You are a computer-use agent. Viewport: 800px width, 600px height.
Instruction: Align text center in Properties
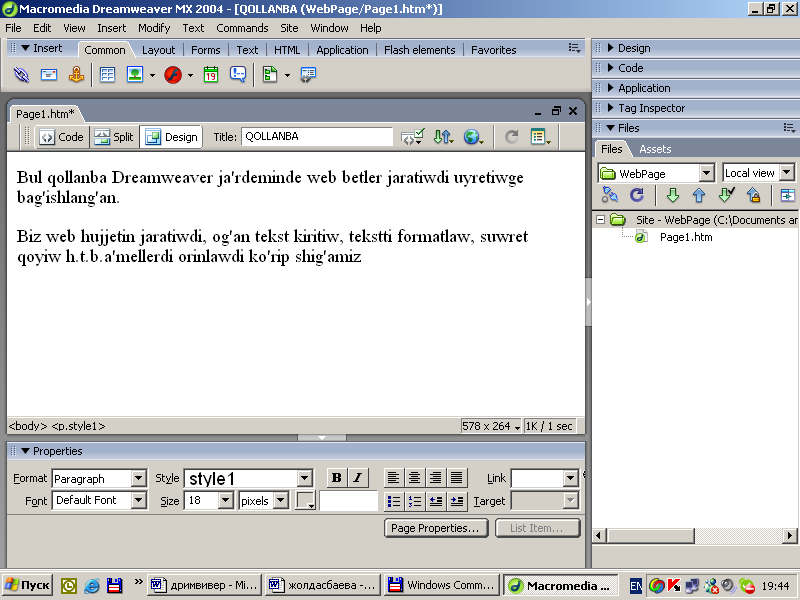[x=414, y=478]
